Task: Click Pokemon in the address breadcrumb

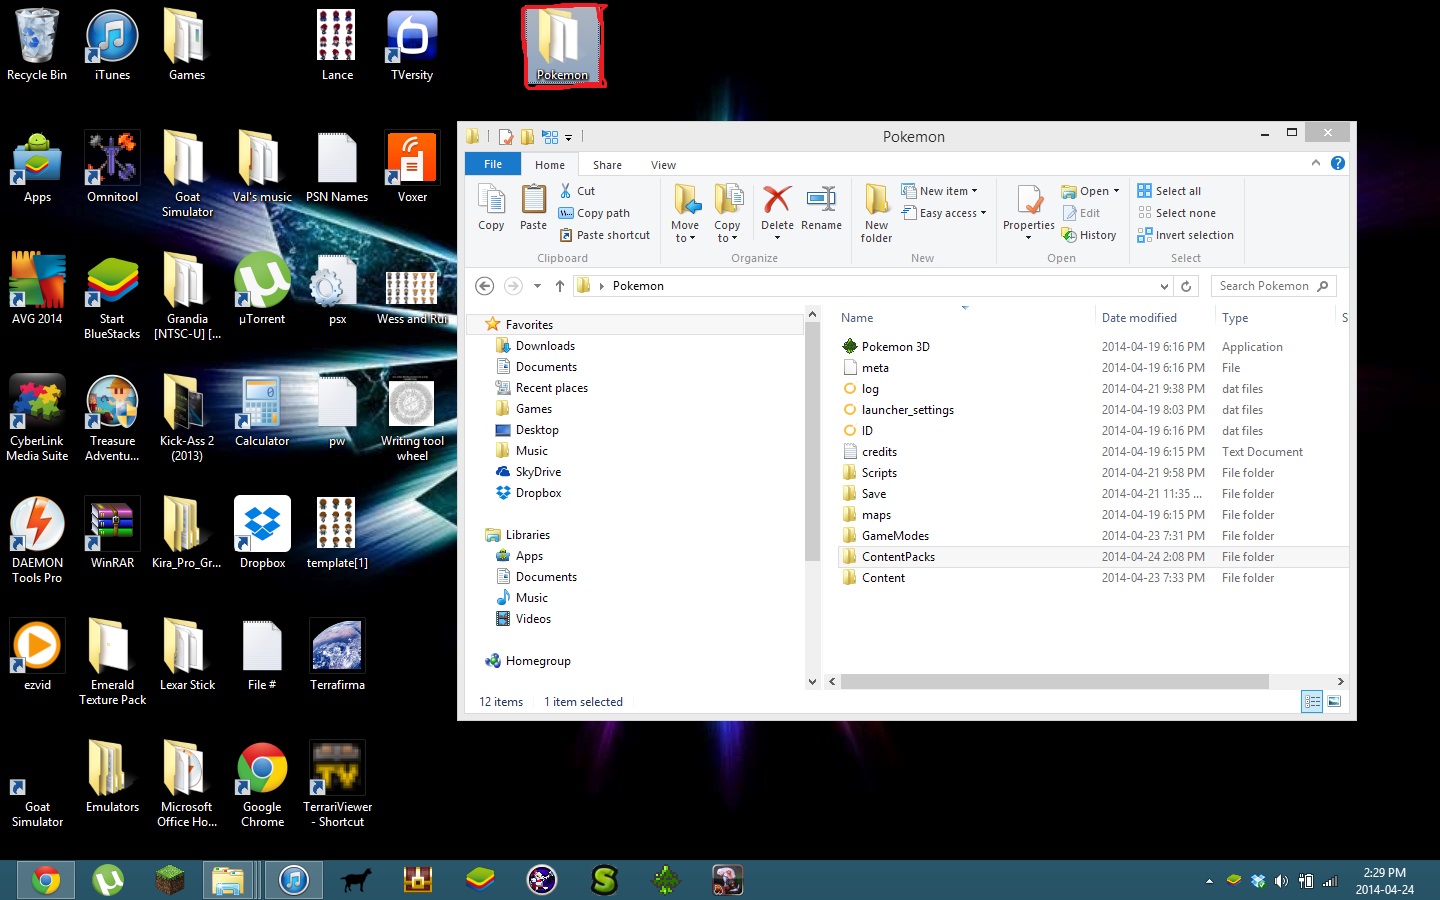Action: point(638,286)
